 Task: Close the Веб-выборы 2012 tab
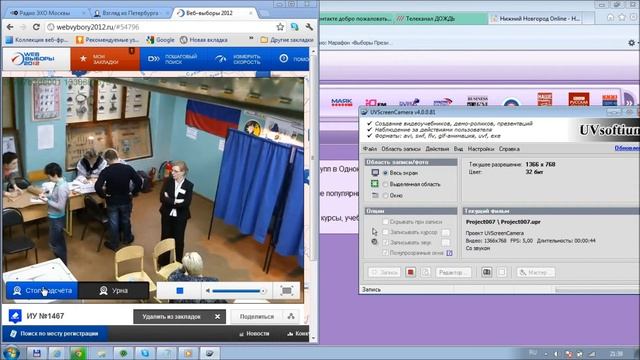[251, 13]
